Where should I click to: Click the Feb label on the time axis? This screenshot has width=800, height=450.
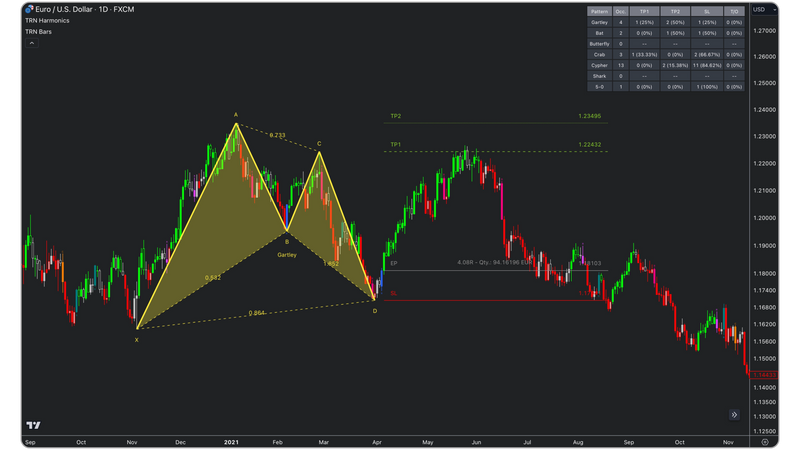point(278,442)
